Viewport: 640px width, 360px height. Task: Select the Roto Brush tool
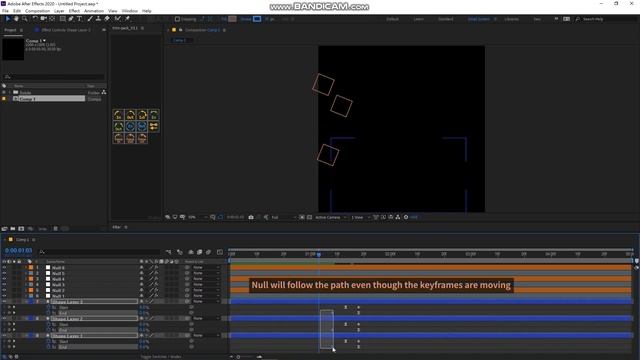point(118,19)
